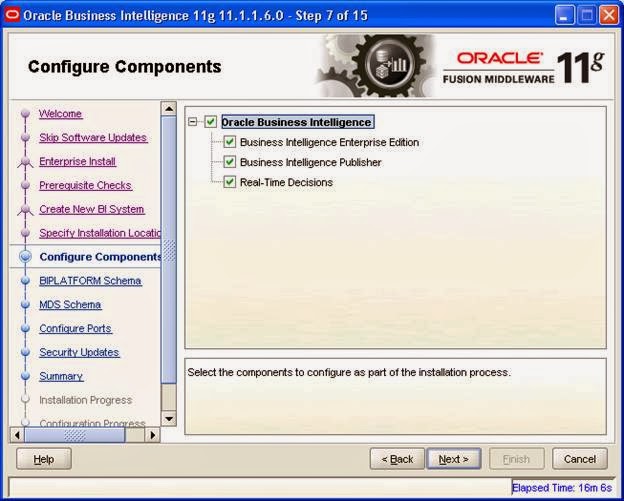Screen dimensions: 624x501
Task: Click the gears graphic in the header banner
Action: (x=376, y=66)
